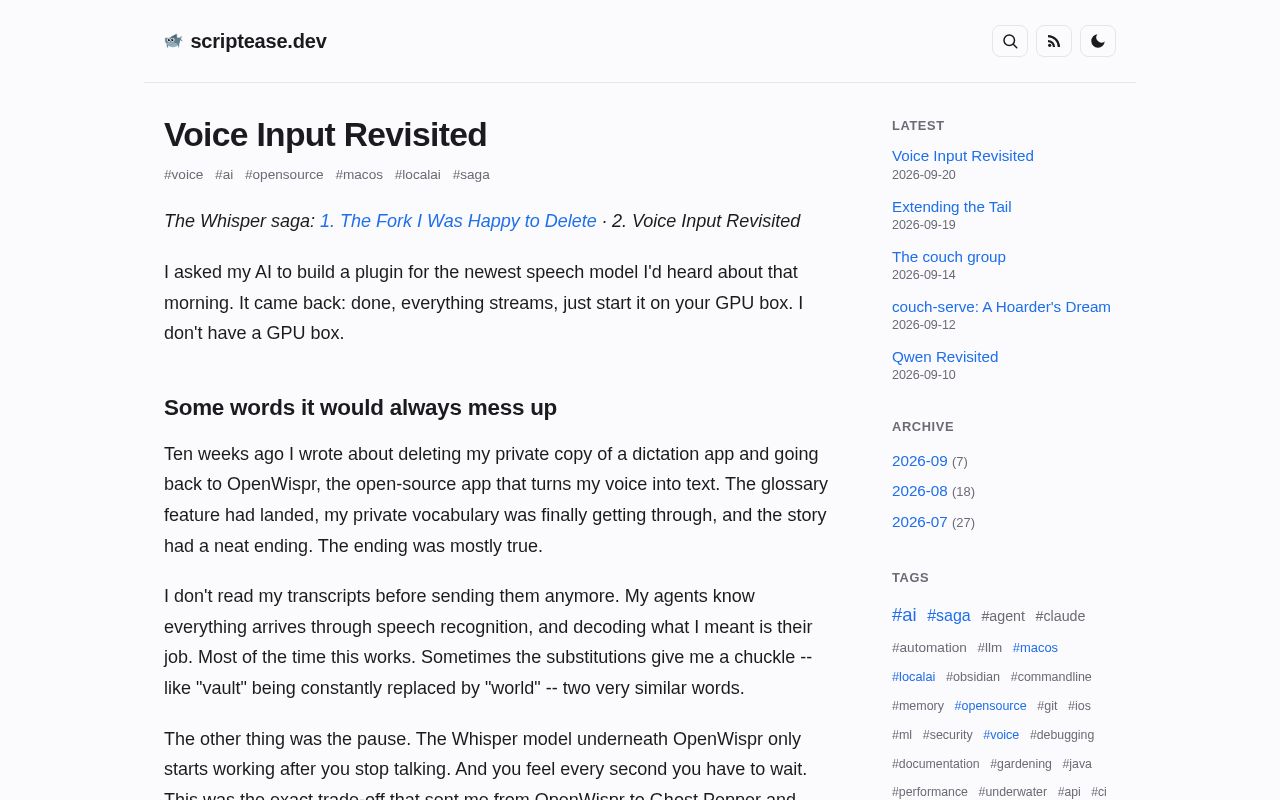The image size is (1280, 800).
Task: Open the "Qwen Revisited" post
Action: 945,357
